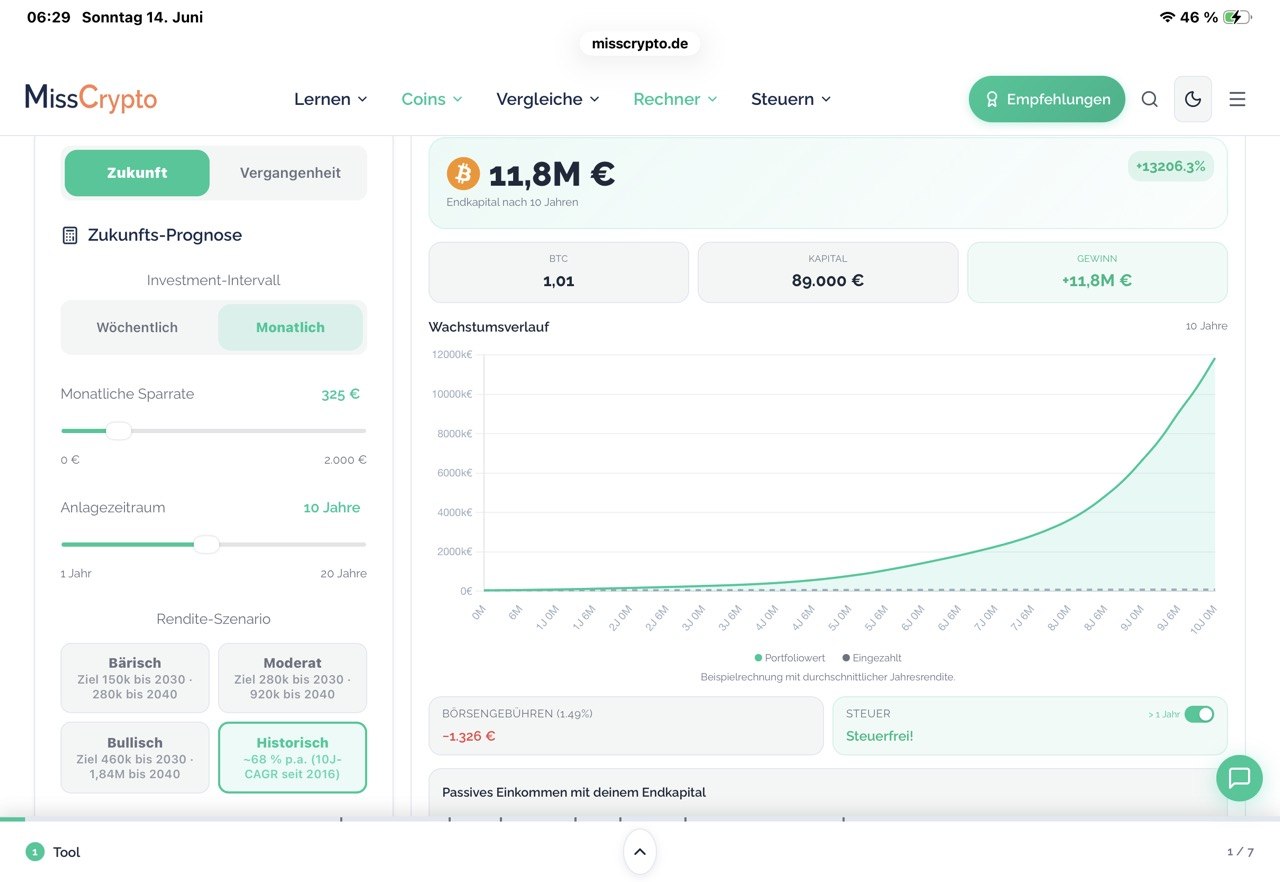This screenshot has width=1280, height=882.
Task: Switch to the Zukunft tab
Action: pyautogui.click(x=137, y=173)
